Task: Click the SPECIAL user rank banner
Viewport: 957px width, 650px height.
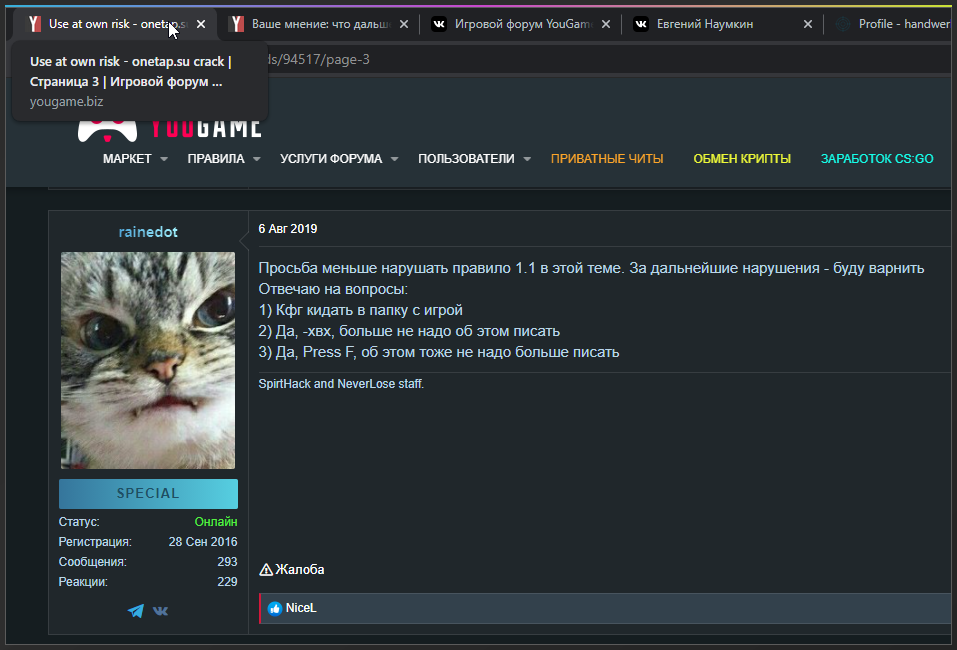Action: tap(148, 494)
